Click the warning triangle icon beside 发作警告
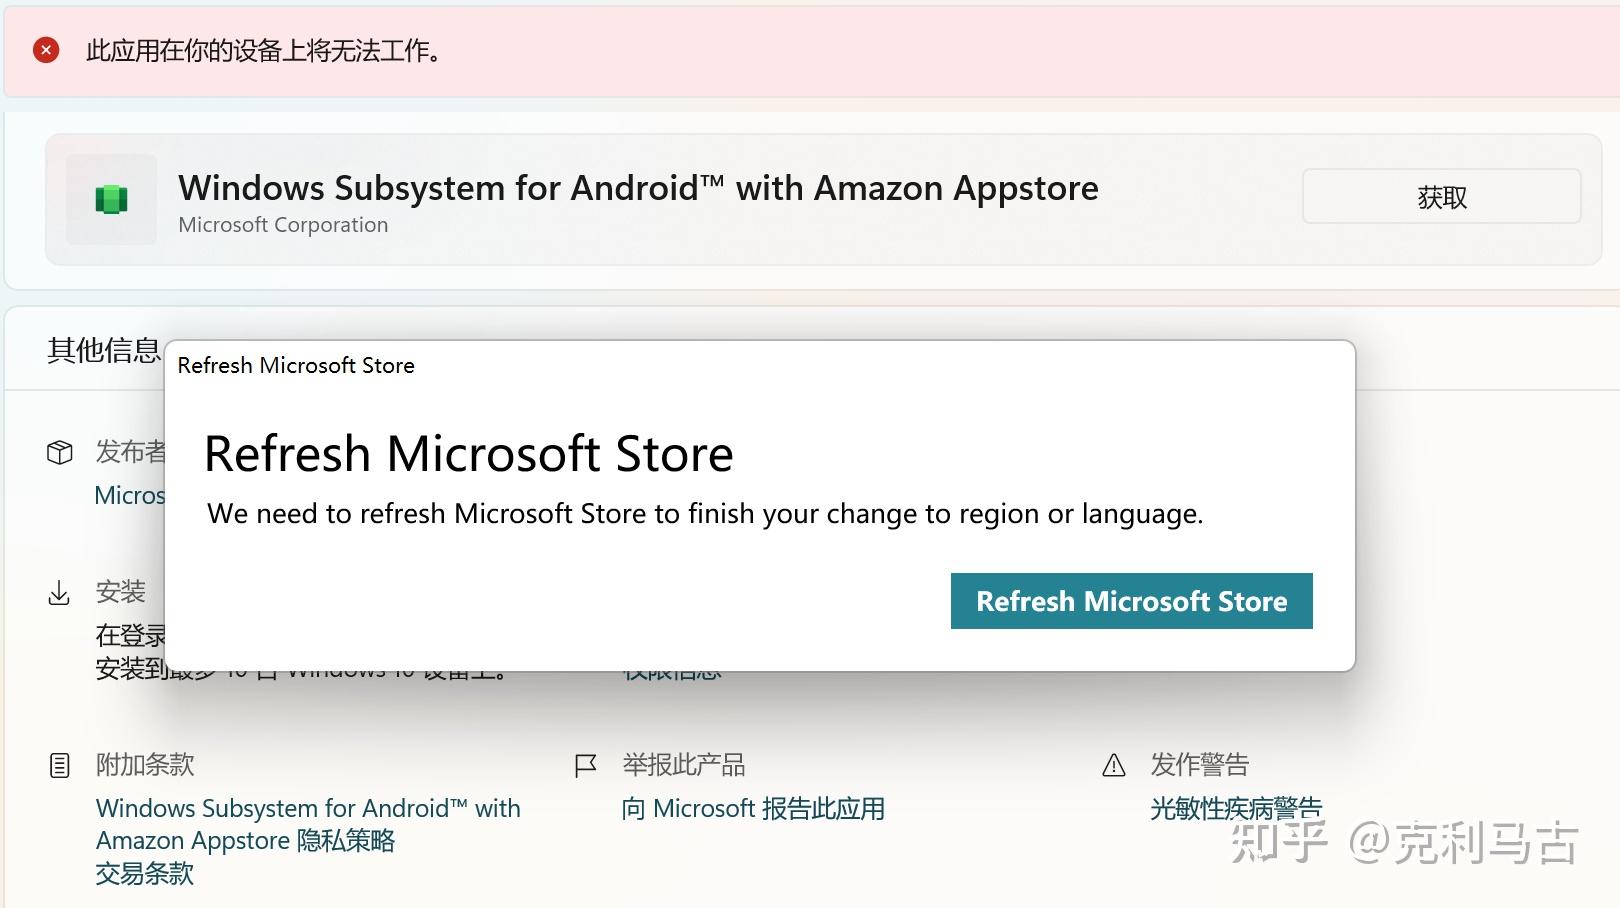Screen dimensions: 1620x908 pyautogui.click(x=1114, y=766)
